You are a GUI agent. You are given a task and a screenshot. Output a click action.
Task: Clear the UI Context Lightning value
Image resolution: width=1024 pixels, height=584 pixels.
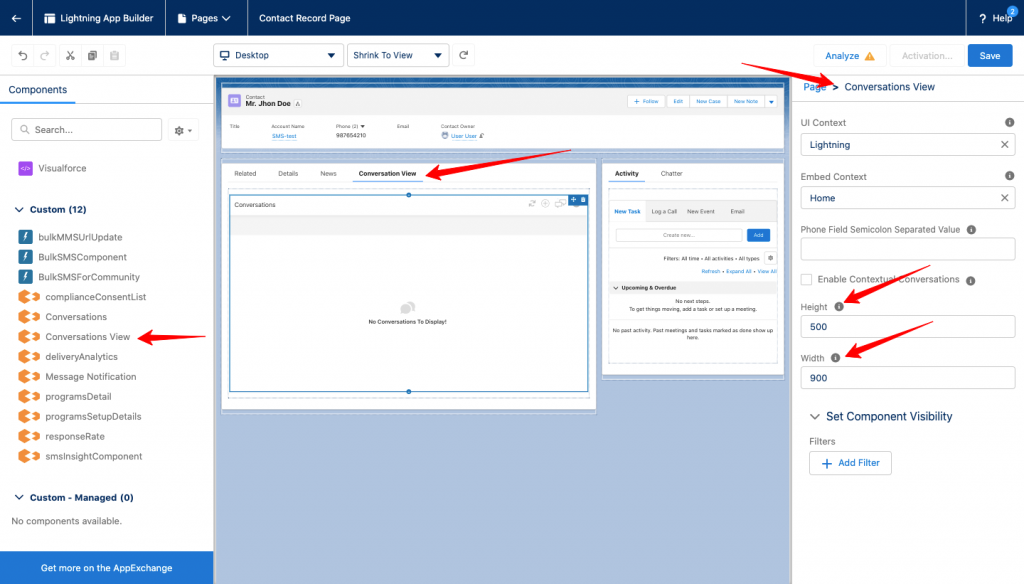(x=1004, y=145)
